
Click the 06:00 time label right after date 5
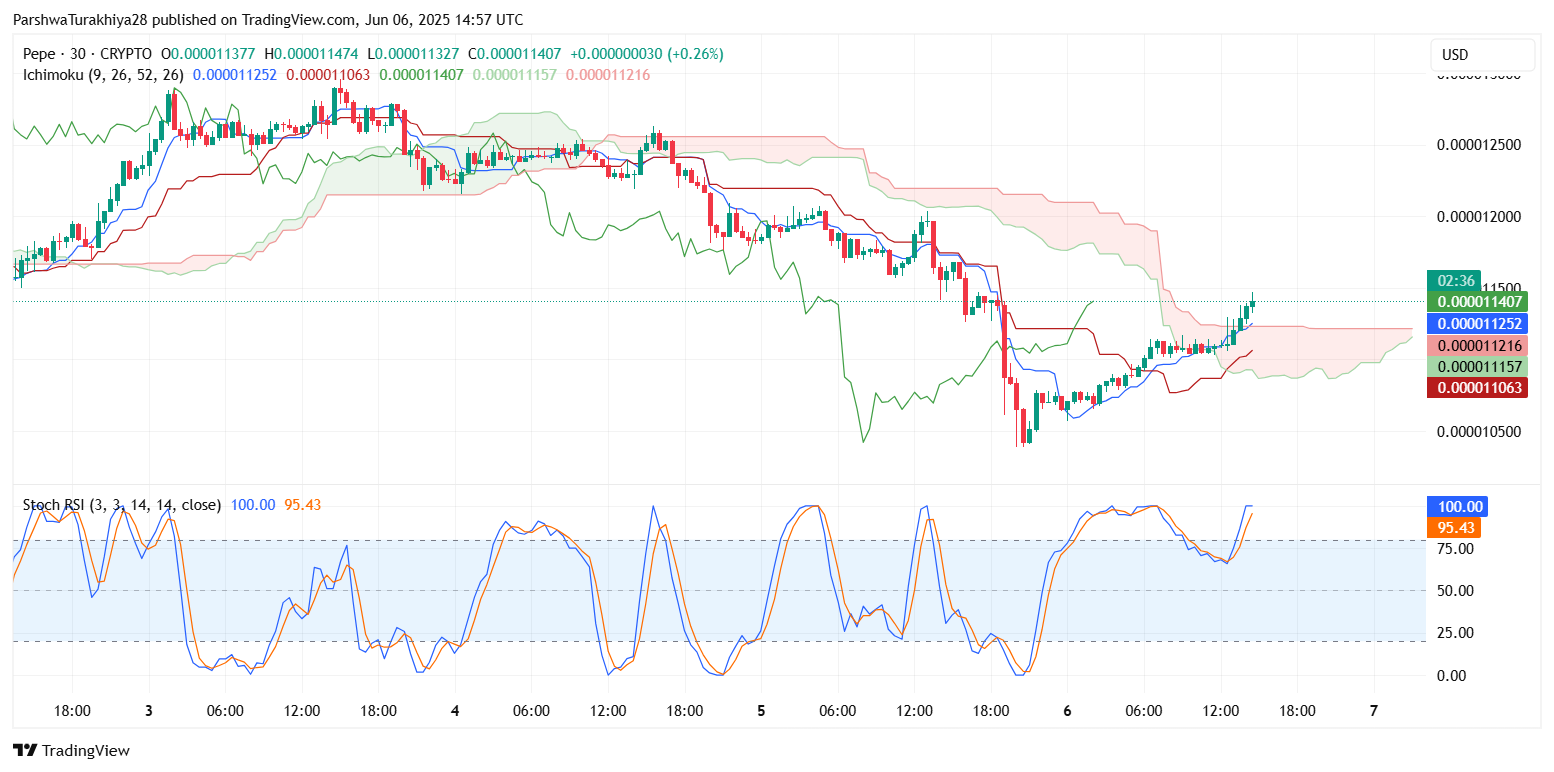[x=838, y=712]
